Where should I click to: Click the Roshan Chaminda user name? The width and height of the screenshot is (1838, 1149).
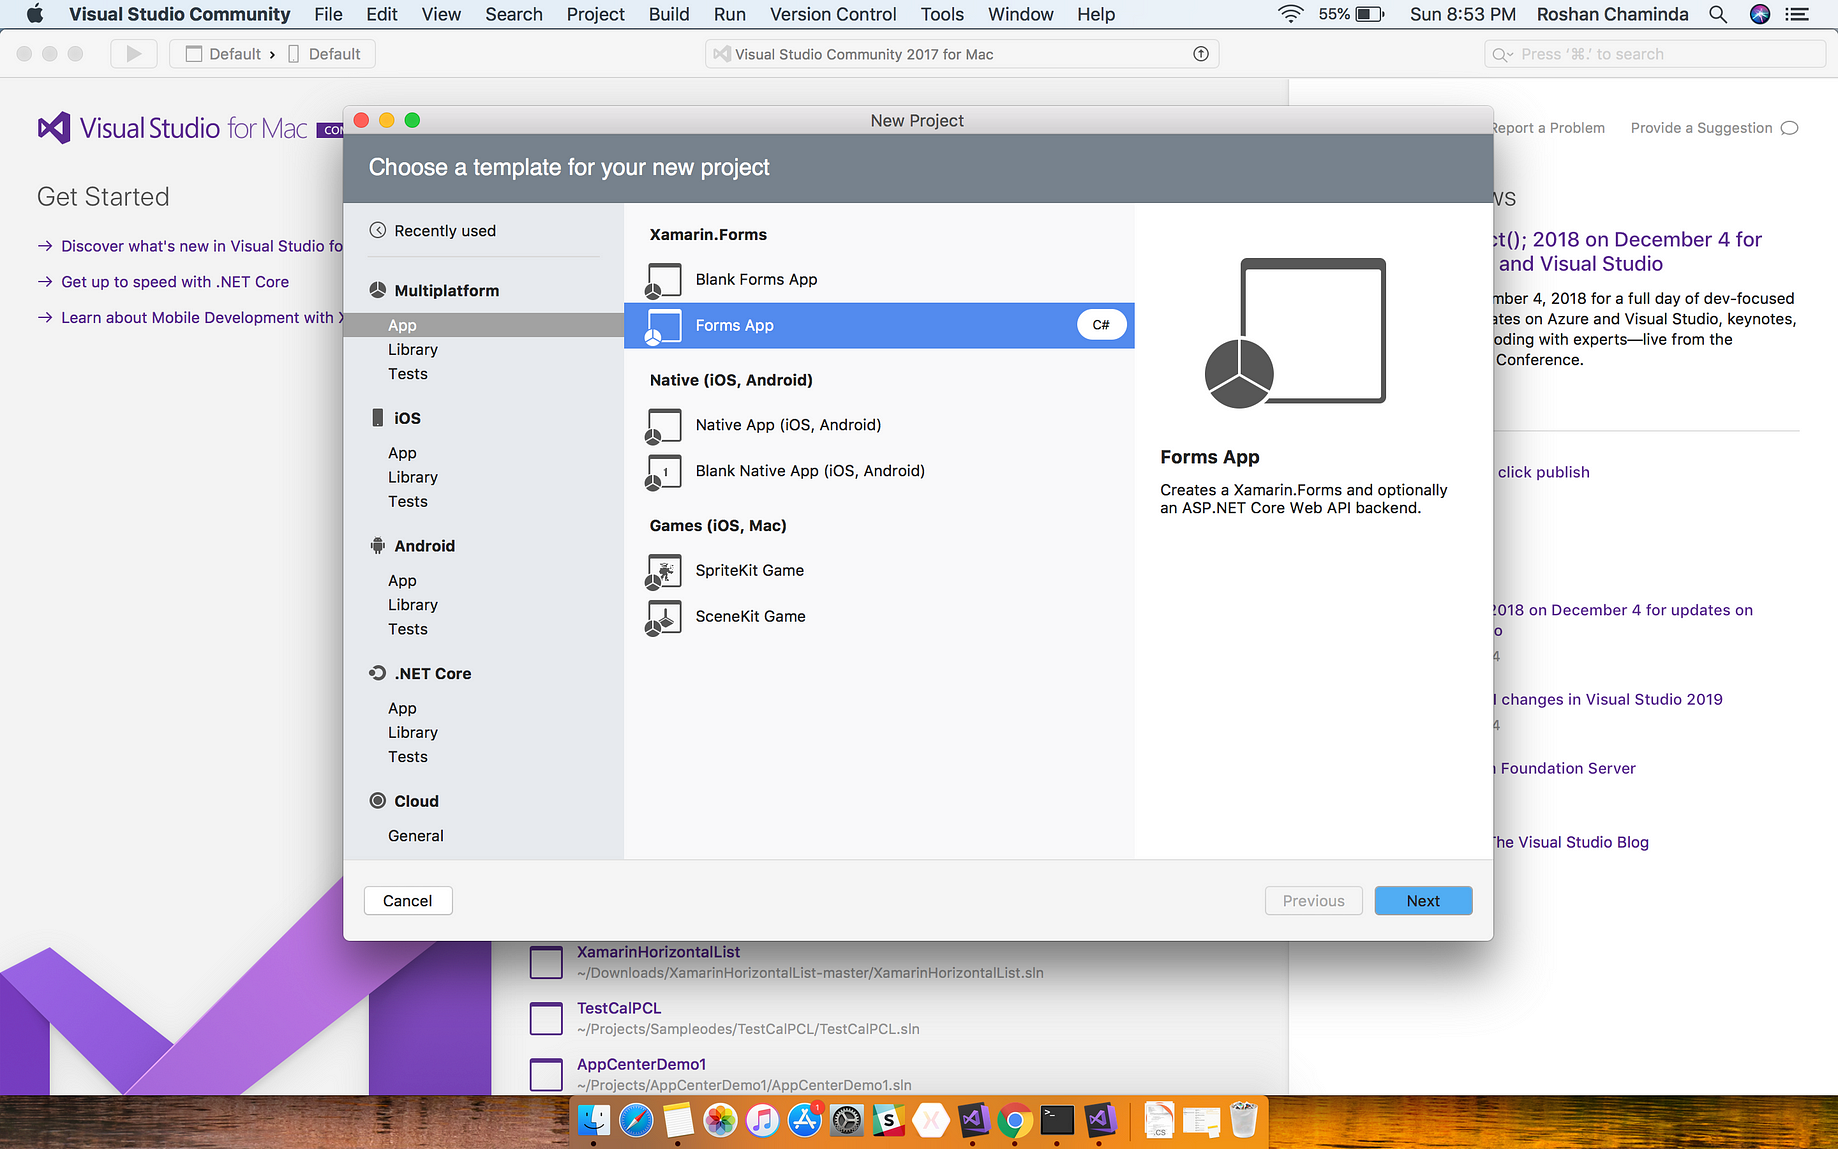(x=1612, y=14)
